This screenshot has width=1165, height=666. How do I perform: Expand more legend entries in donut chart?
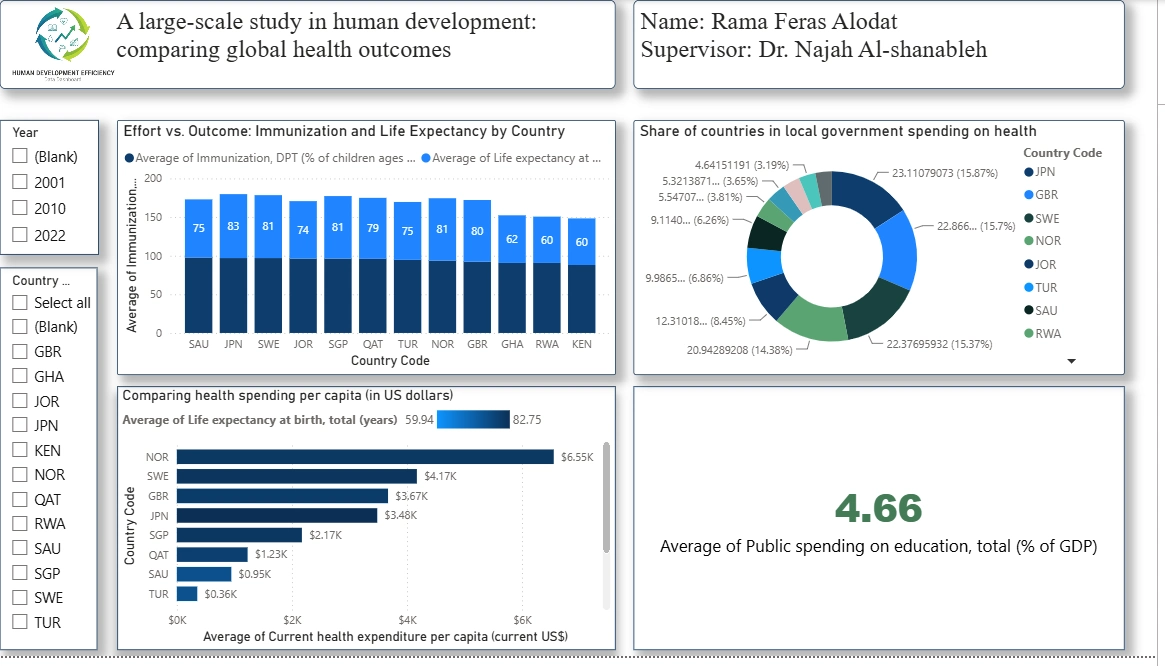point(1071,361)
